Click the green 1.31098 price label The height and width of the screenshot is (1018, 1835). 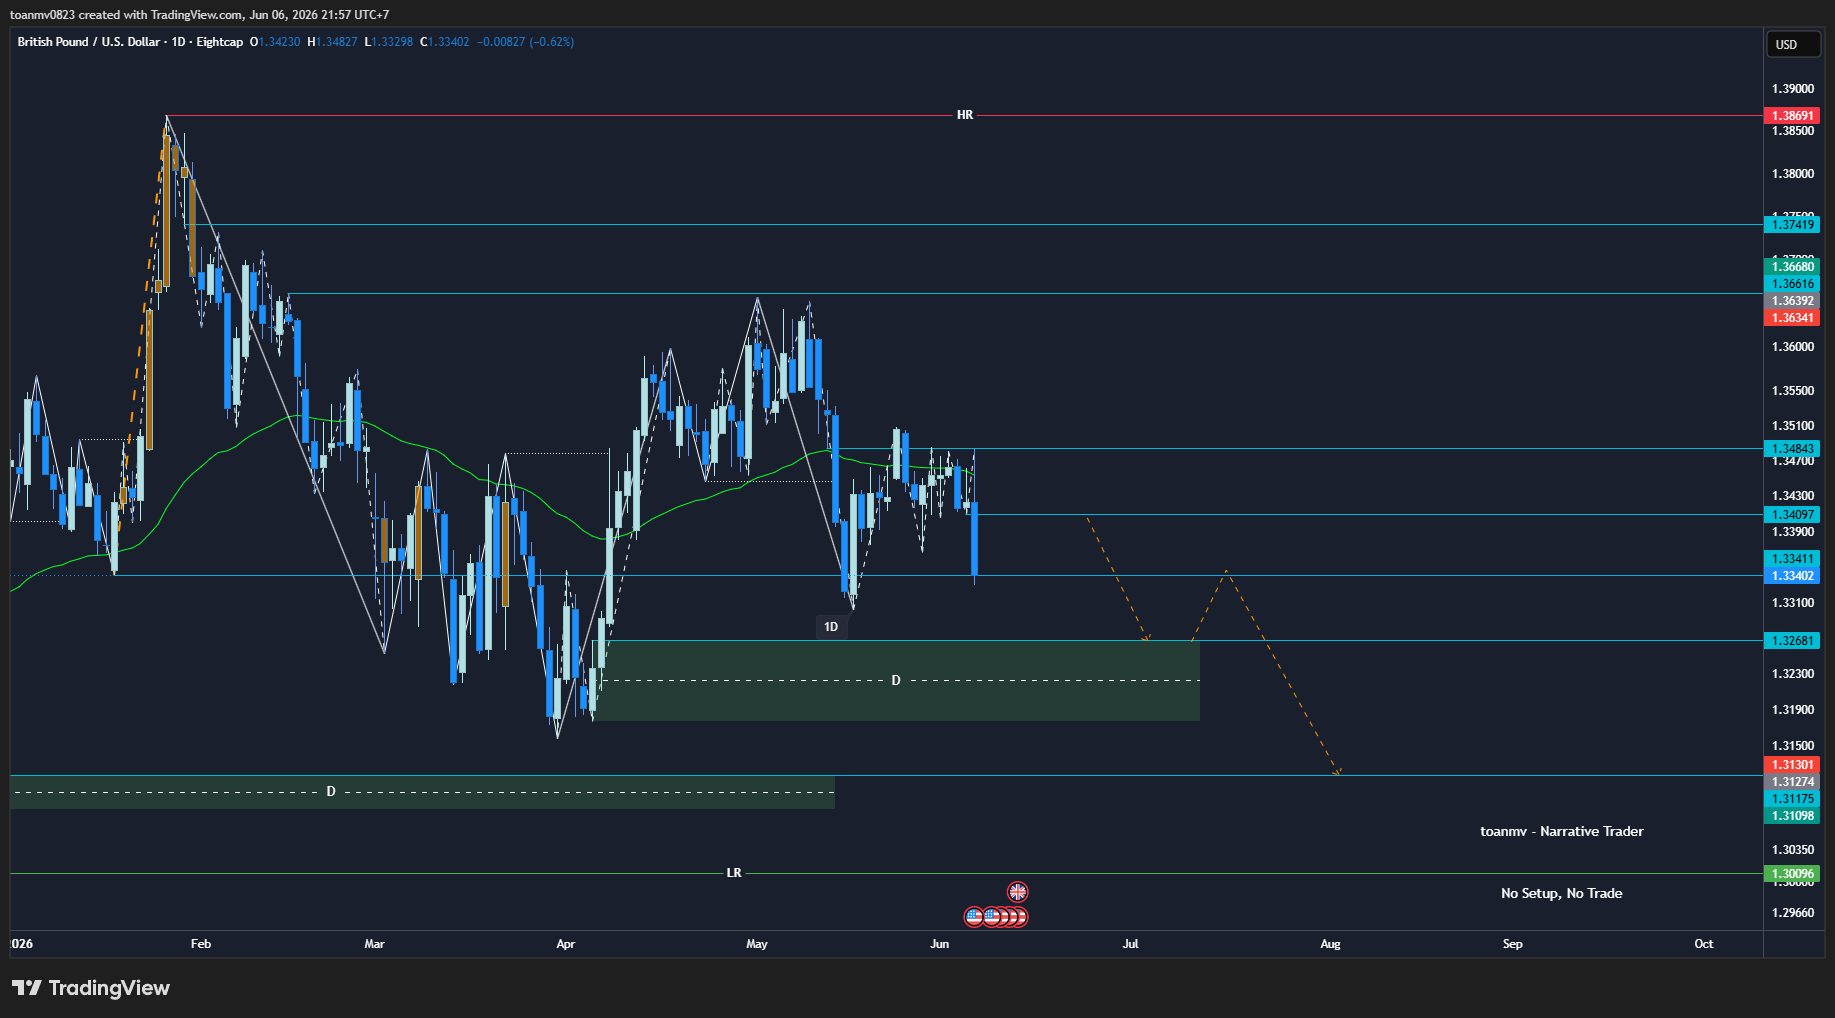coord(1793,816)
